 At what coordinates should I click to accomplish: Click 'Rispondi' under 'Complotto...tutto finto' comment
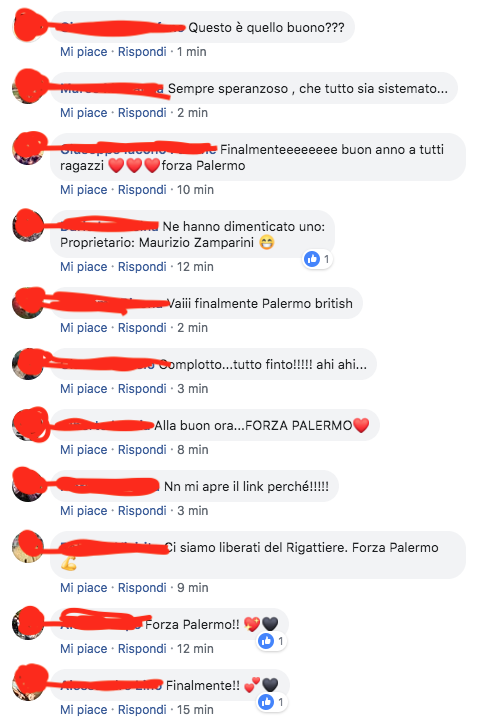pyautogui.click(x=142, y=389)
